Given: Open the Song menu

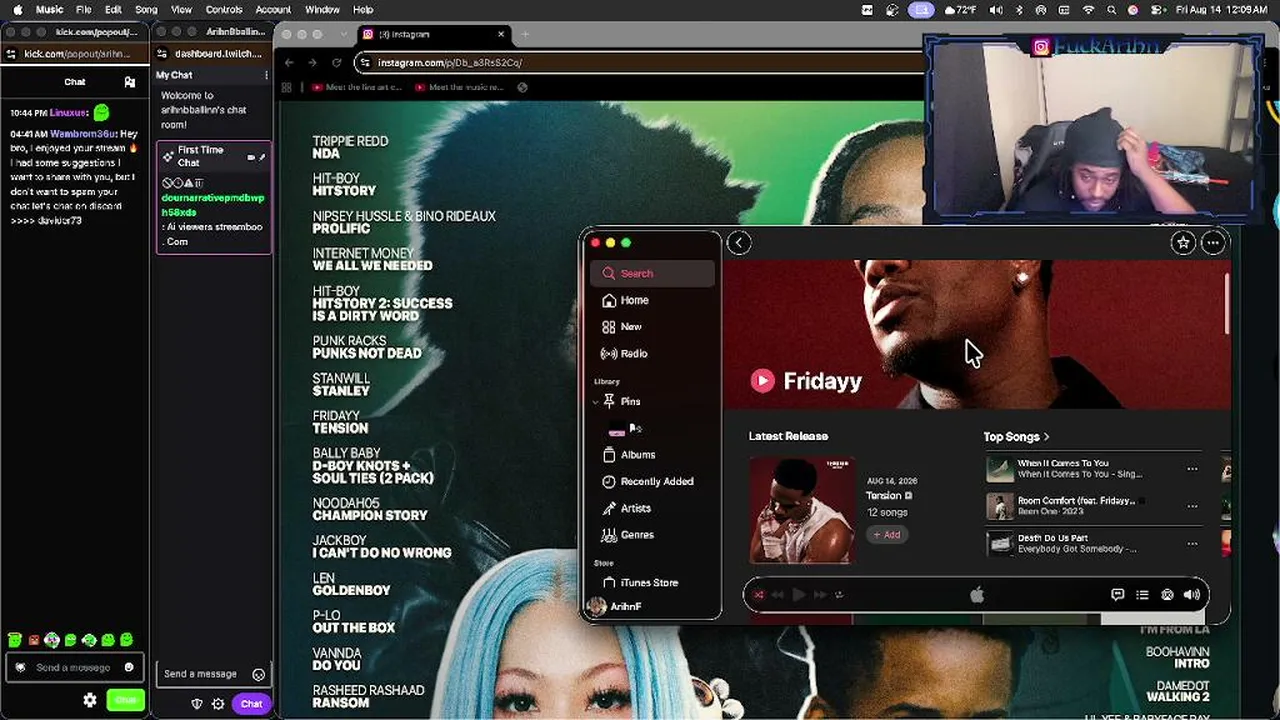Looking at the screenshot, I should click(146, 10).
